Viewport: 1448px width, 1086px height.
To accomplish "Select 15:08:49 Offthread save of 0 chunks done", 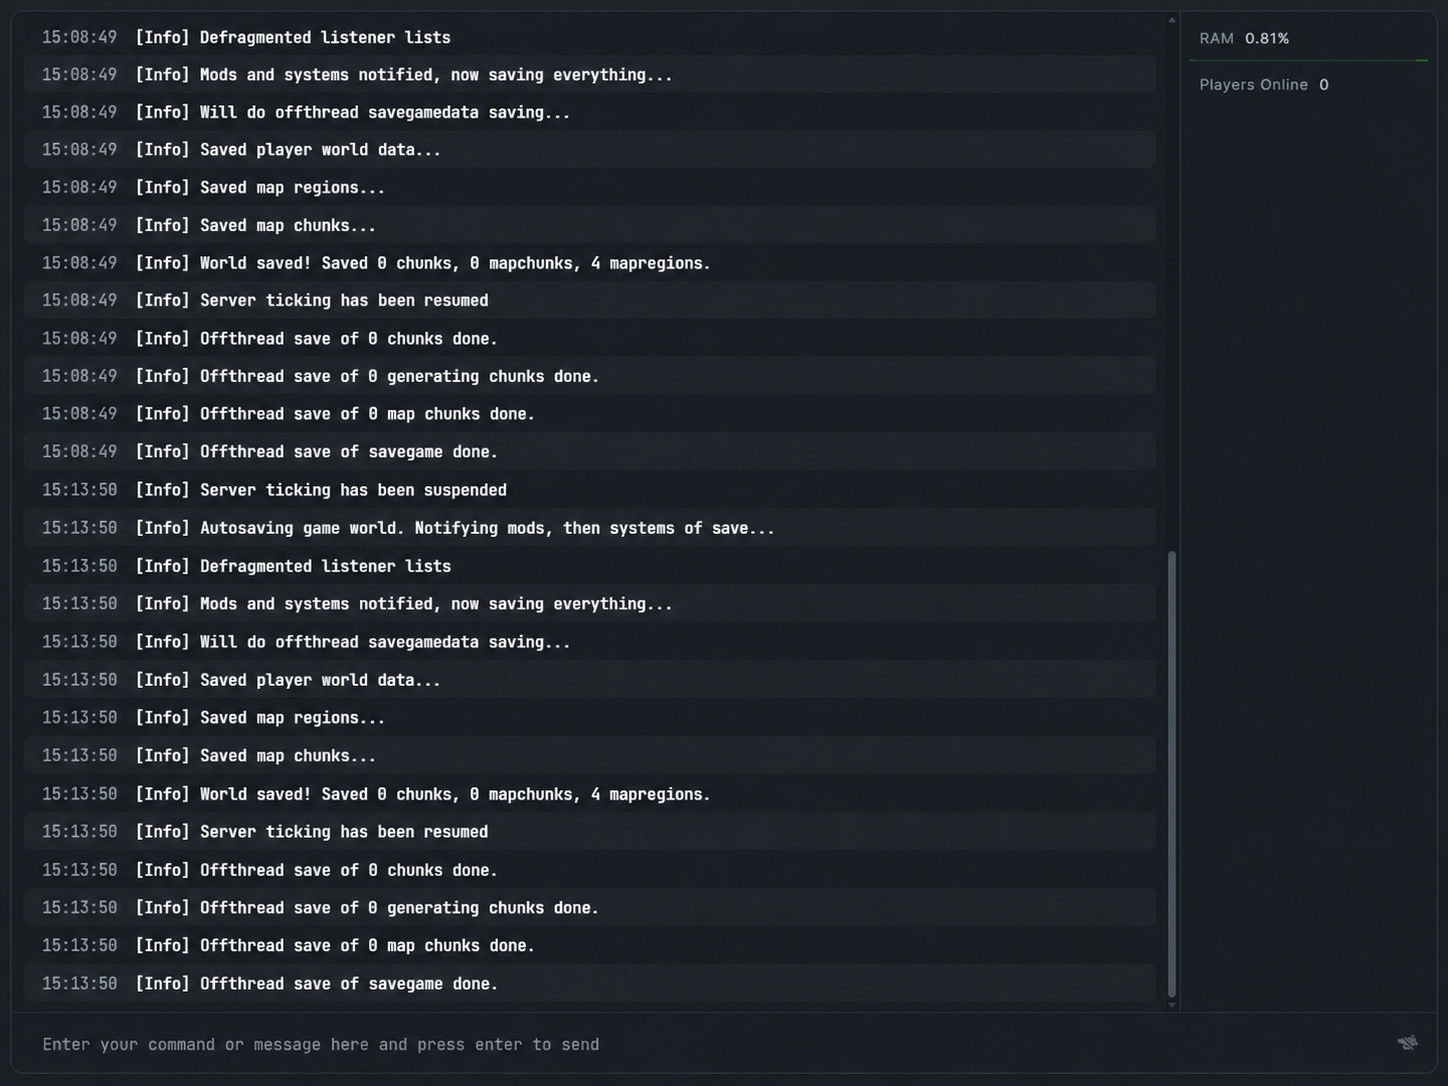I will coord(590,338).
